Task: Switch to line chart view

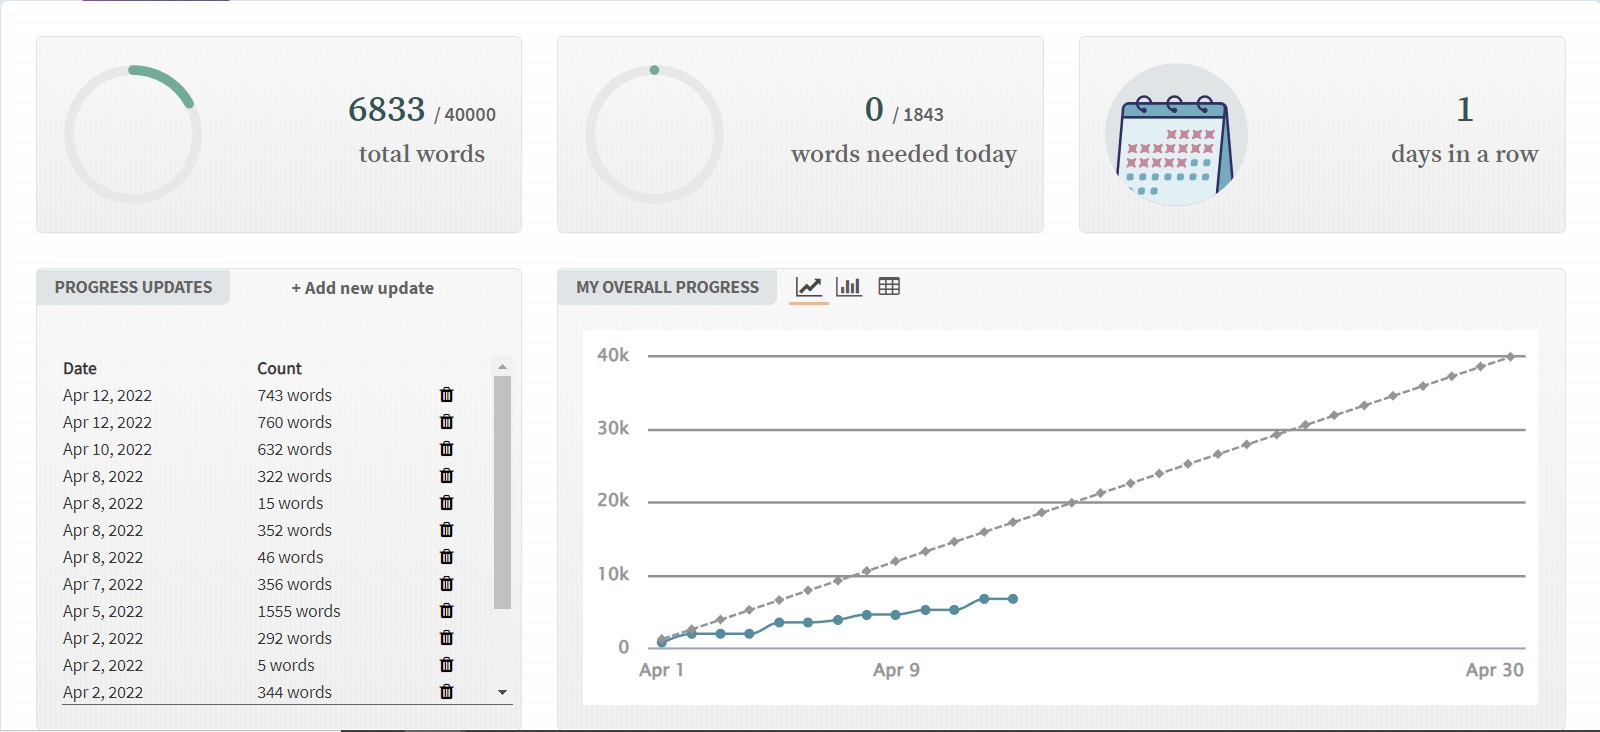Action: coord(808,287)
